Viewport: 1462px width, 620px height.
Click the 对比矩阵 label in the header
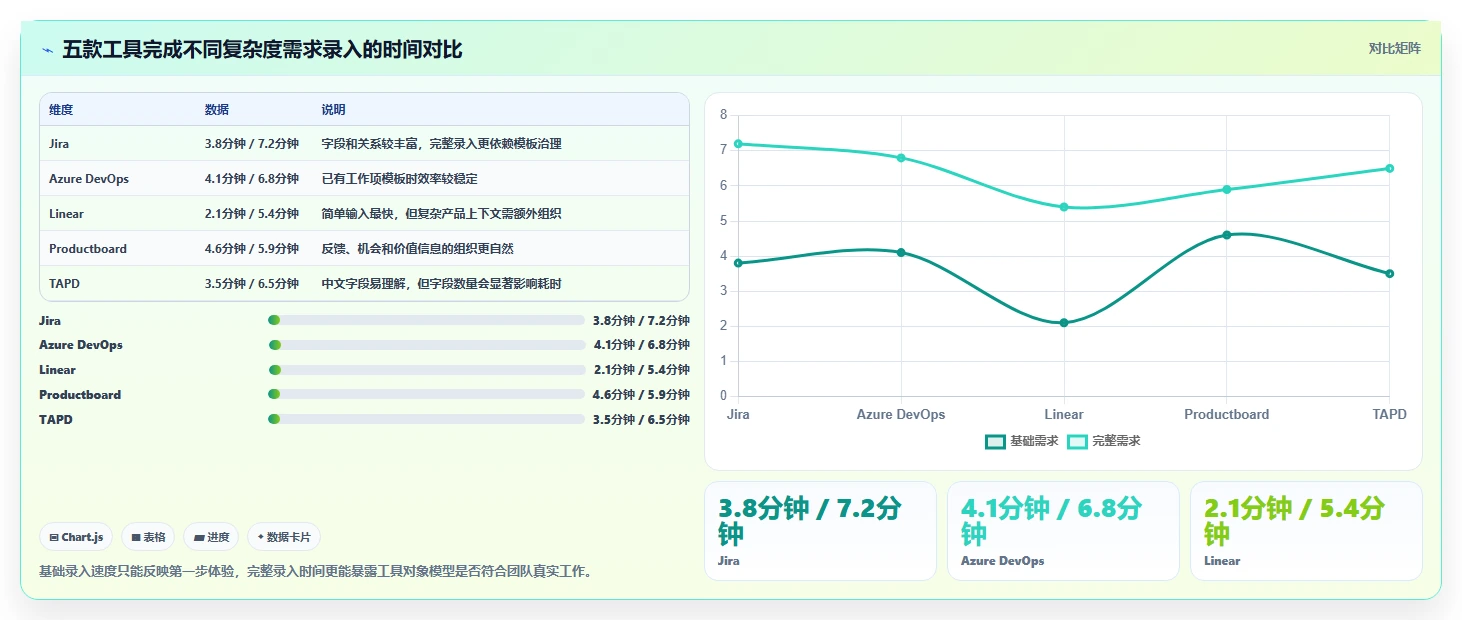point(1394,48)
